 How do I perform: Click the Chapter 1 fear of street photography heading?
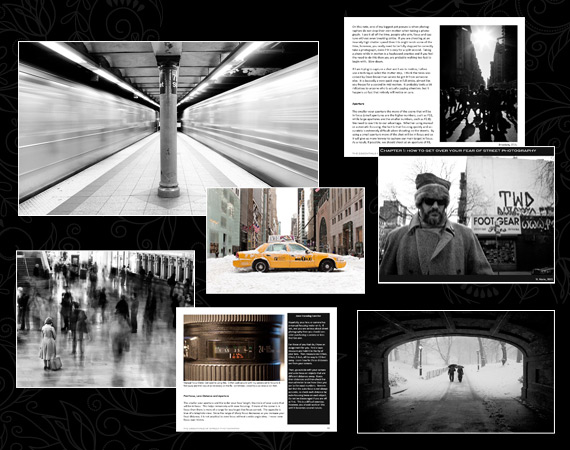tap(457, 150)
